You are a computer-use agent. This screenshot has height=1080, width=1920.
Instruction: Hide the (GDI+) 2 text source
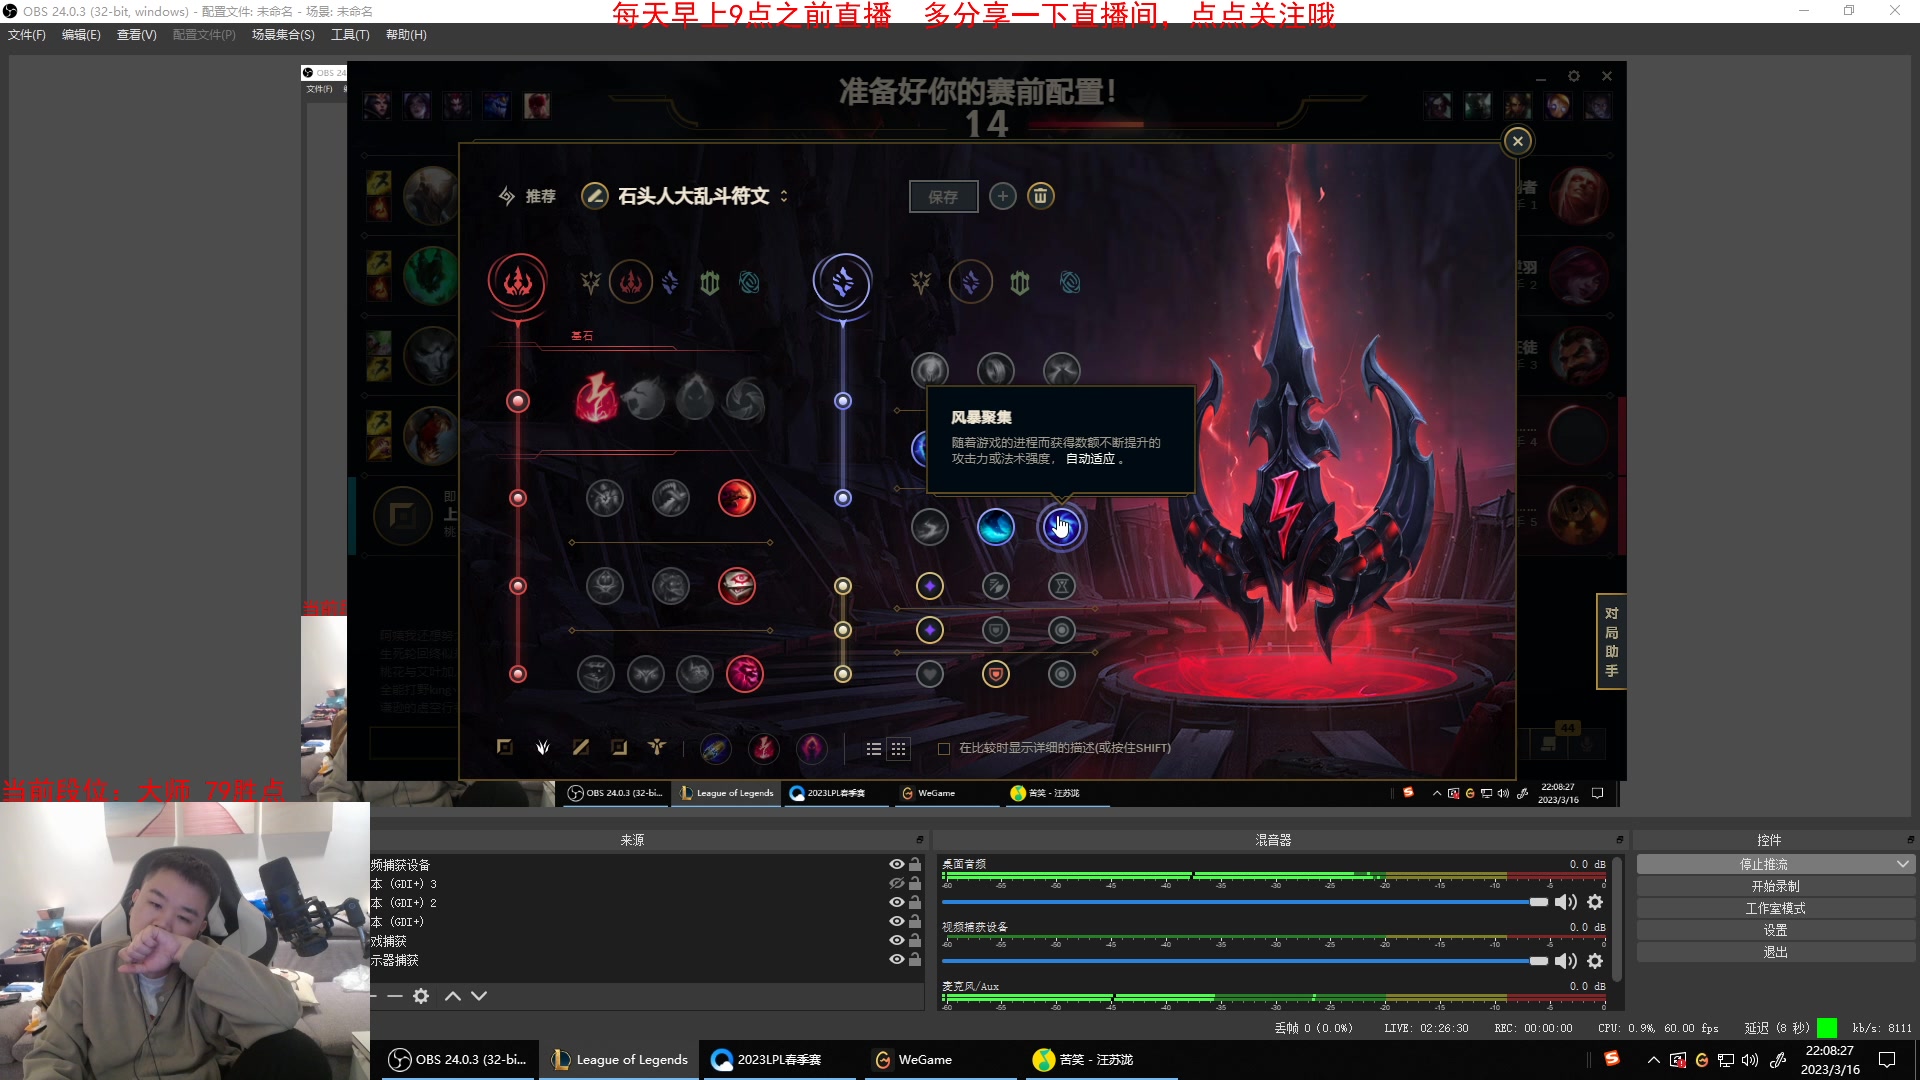click(x=897, y=903)
